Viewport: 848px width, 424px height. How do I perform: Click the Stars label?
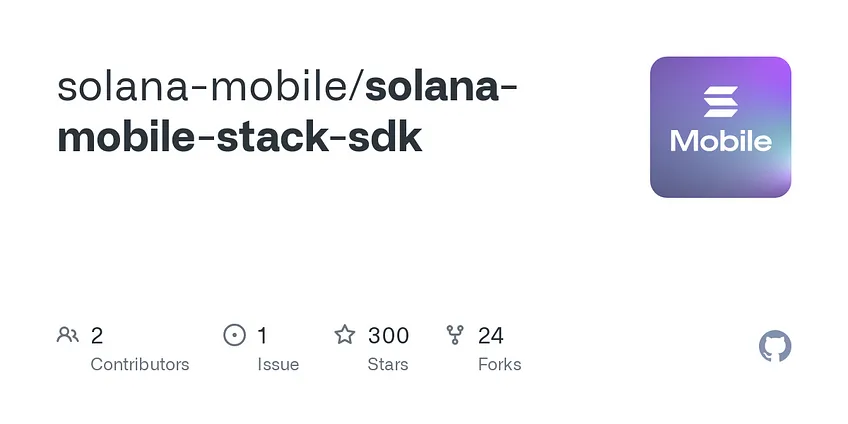[x=388, y=365]
